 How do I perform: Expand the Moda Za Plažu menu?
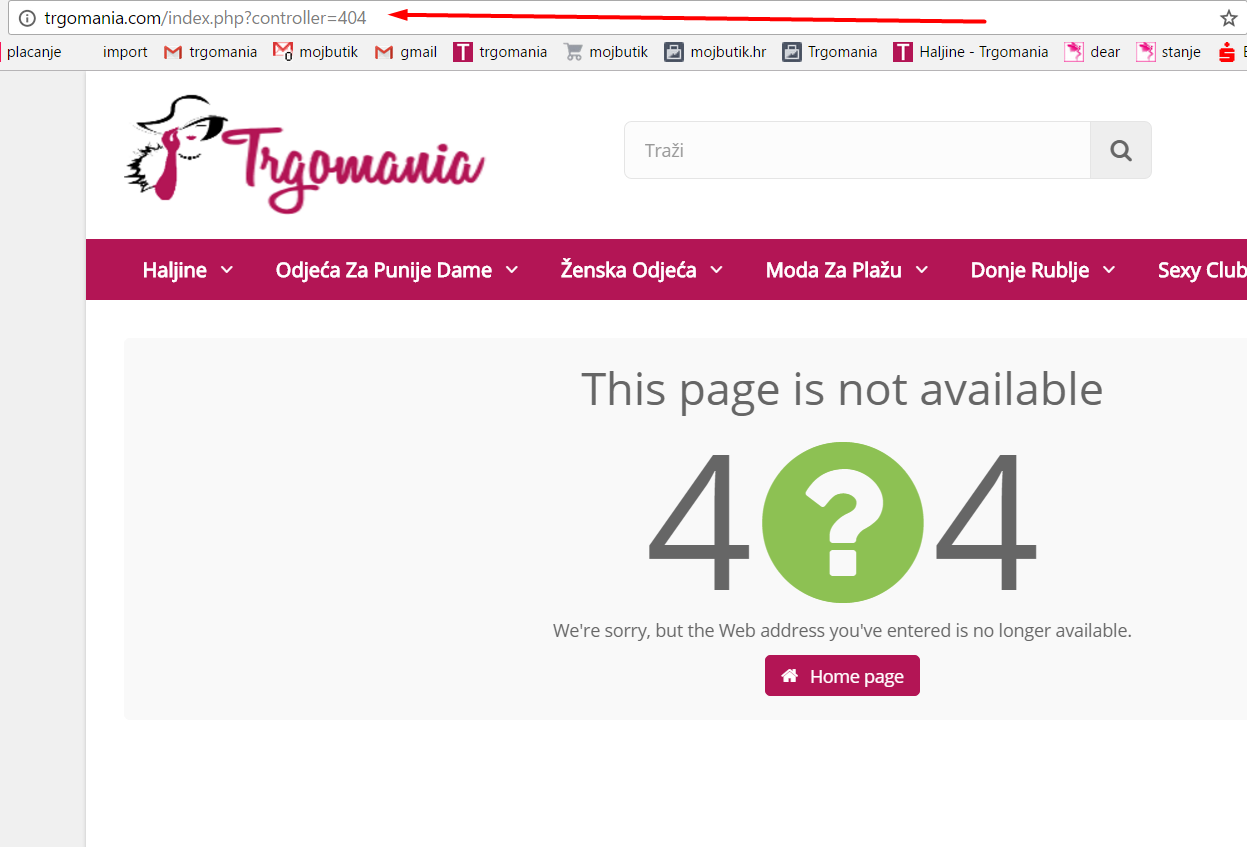click(847, 270)
